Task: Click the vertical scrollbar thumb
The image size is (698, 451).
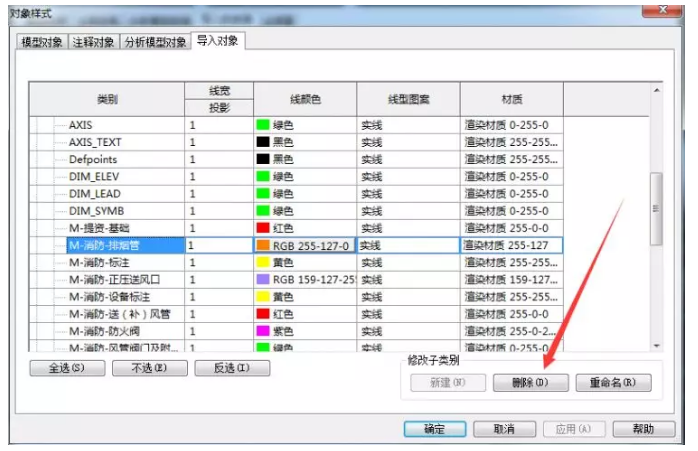Action: point(656,208)
